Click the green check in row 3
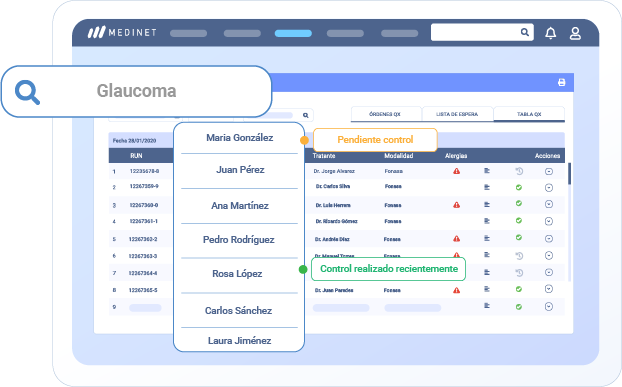This screenshot has height=387, width=622. click(x=518, y=203)
